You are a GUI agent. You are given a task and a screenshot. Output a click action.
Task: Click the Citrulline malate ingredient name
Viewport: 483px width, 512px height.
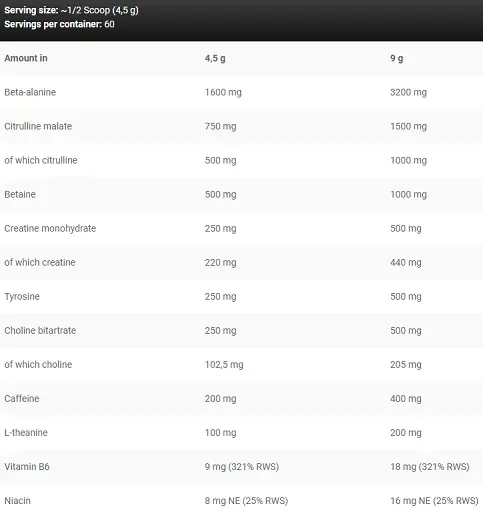pyautogui.click(x=38, y=126)
